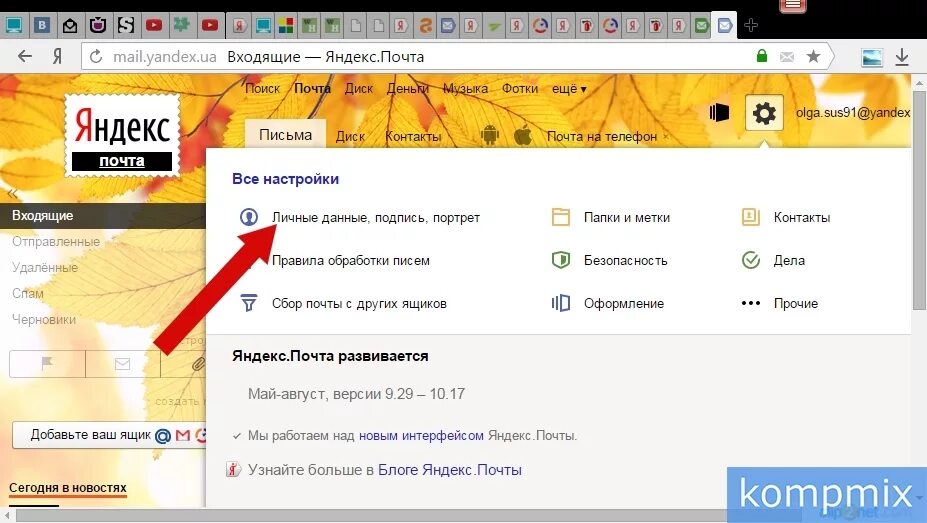Image resolution: width=927 pixels, height=523 pixels.
Task: Click the Apple app icon
Action: point(523,135)
